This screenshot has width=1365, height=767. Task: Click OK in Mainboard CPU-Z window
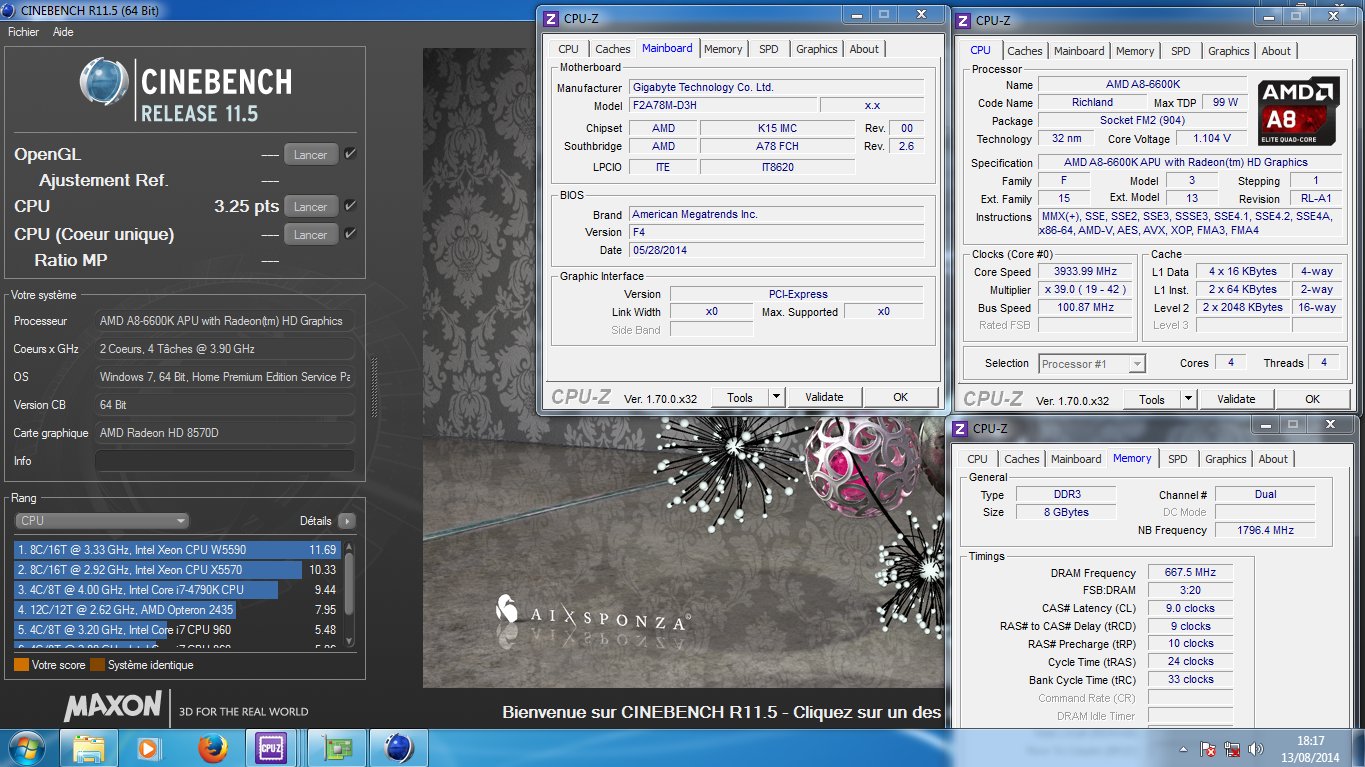pyautogui.click(x=901, y=398)
